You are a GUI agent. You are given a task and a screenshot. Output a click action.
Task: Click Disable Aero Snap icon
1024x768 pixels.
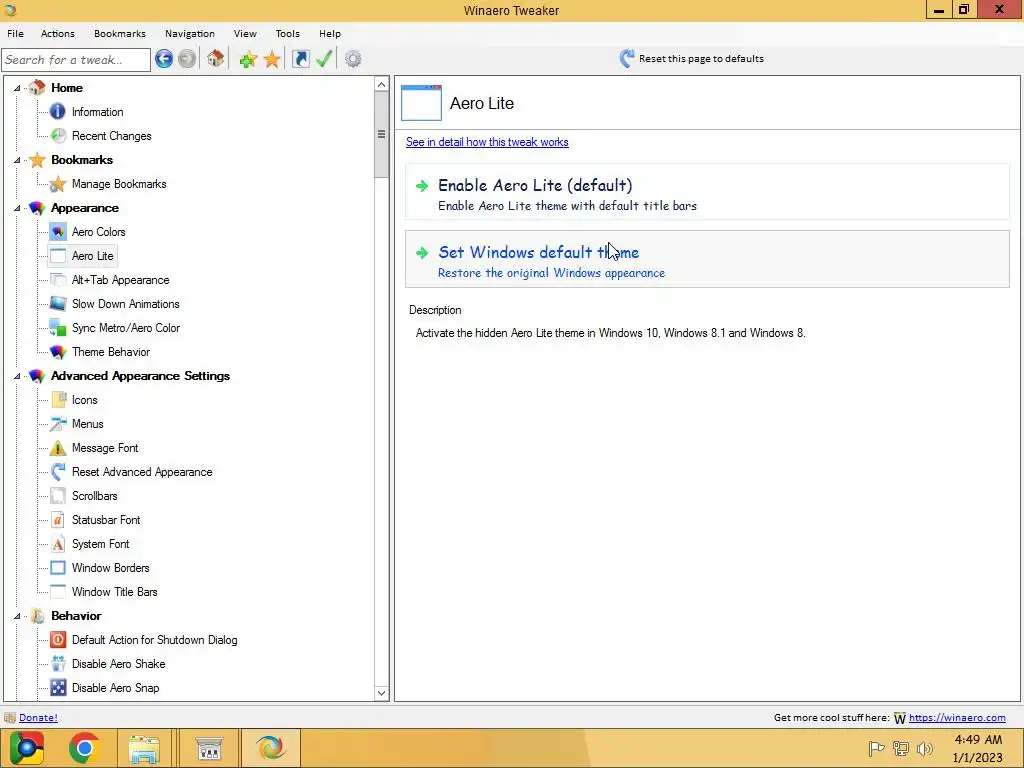pos(58,688)
